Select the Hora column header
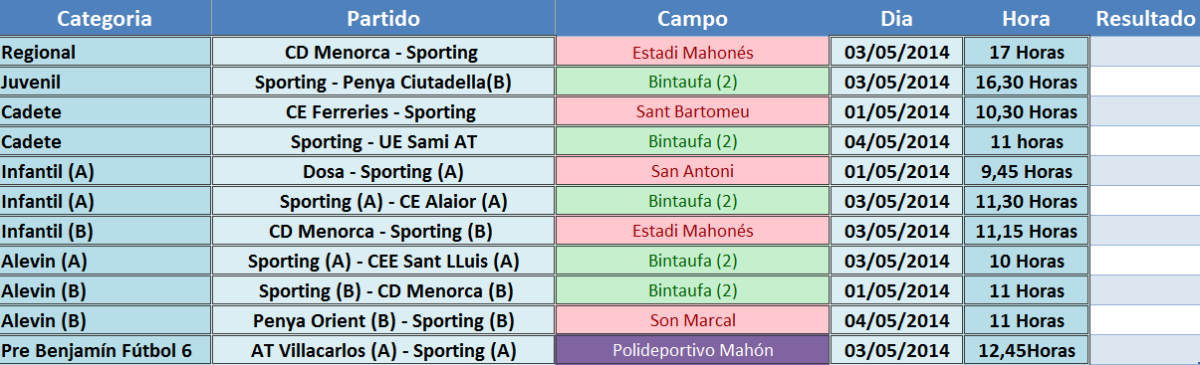 point(1026,19)
